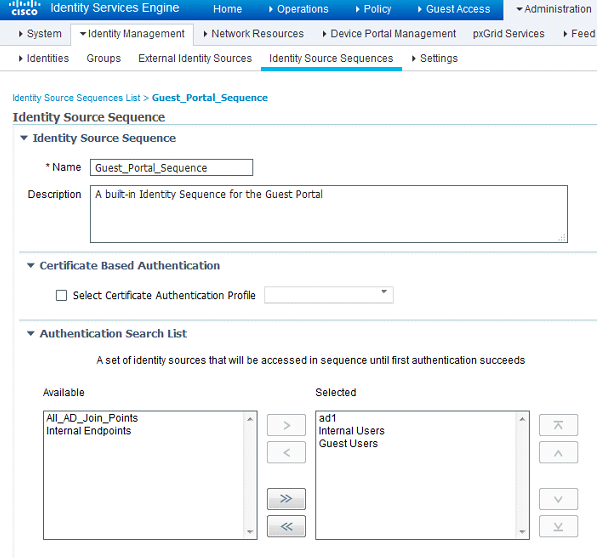Enable Select Certificate Authentication Profile checkbox
Image resolution: width=597 pixels, height=558 pixels.
click(61, 295)
